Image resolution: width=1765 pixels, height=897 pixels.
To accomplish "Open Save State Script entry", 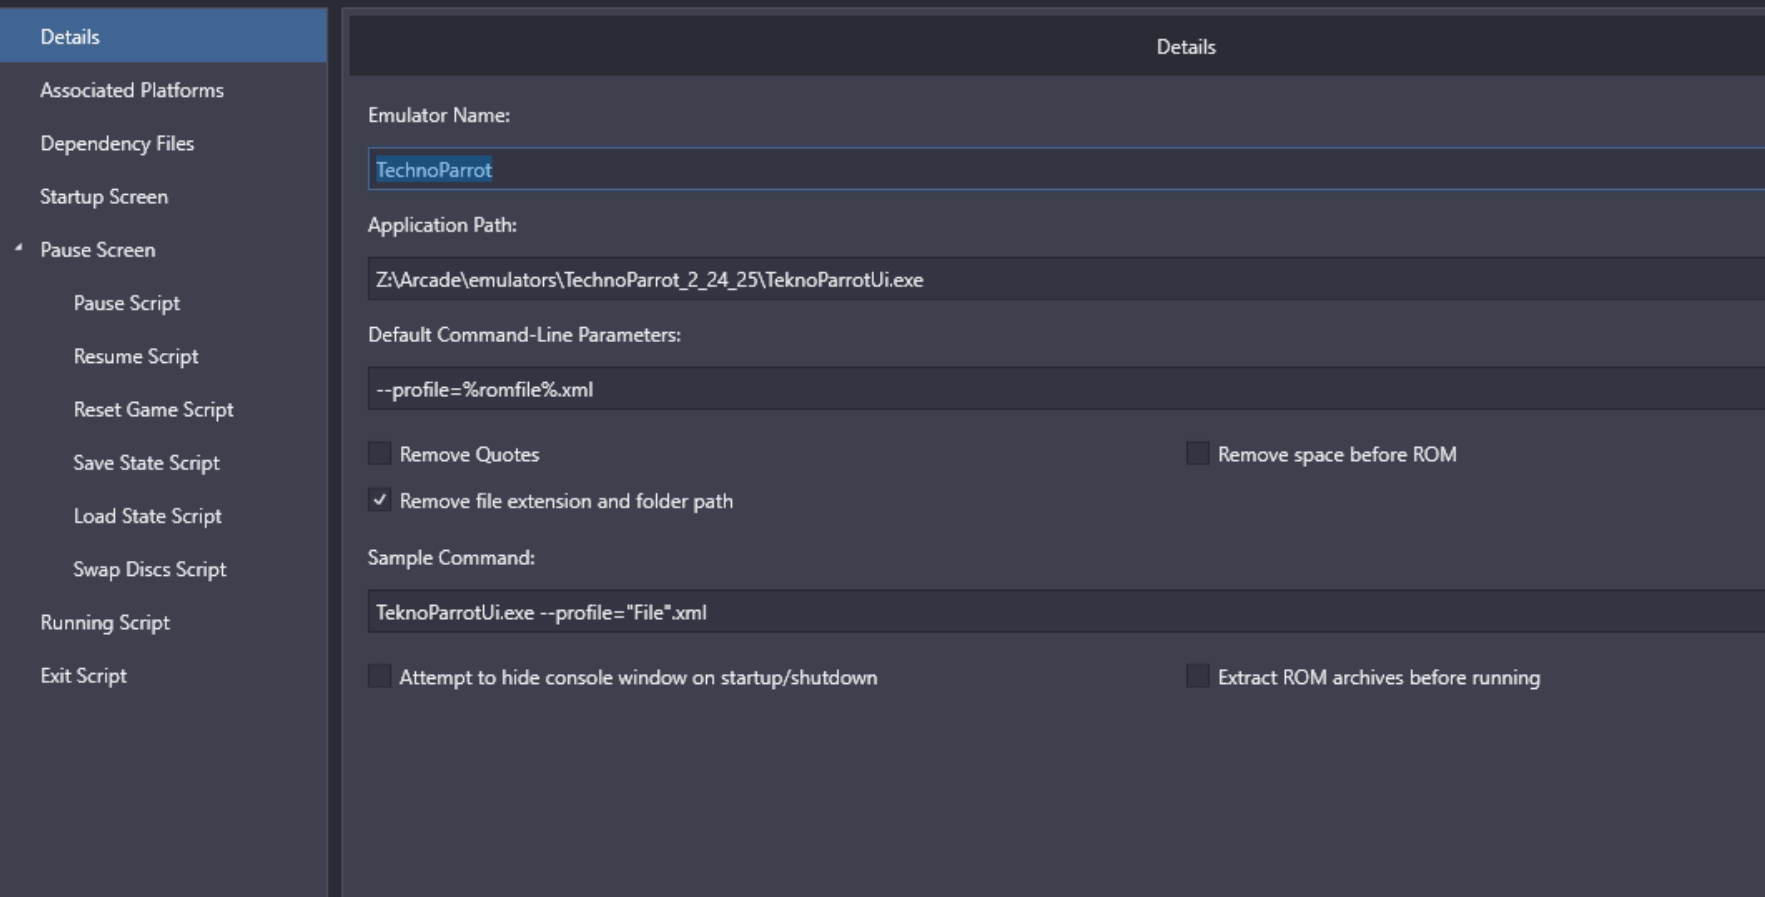I will coord(146,463).
